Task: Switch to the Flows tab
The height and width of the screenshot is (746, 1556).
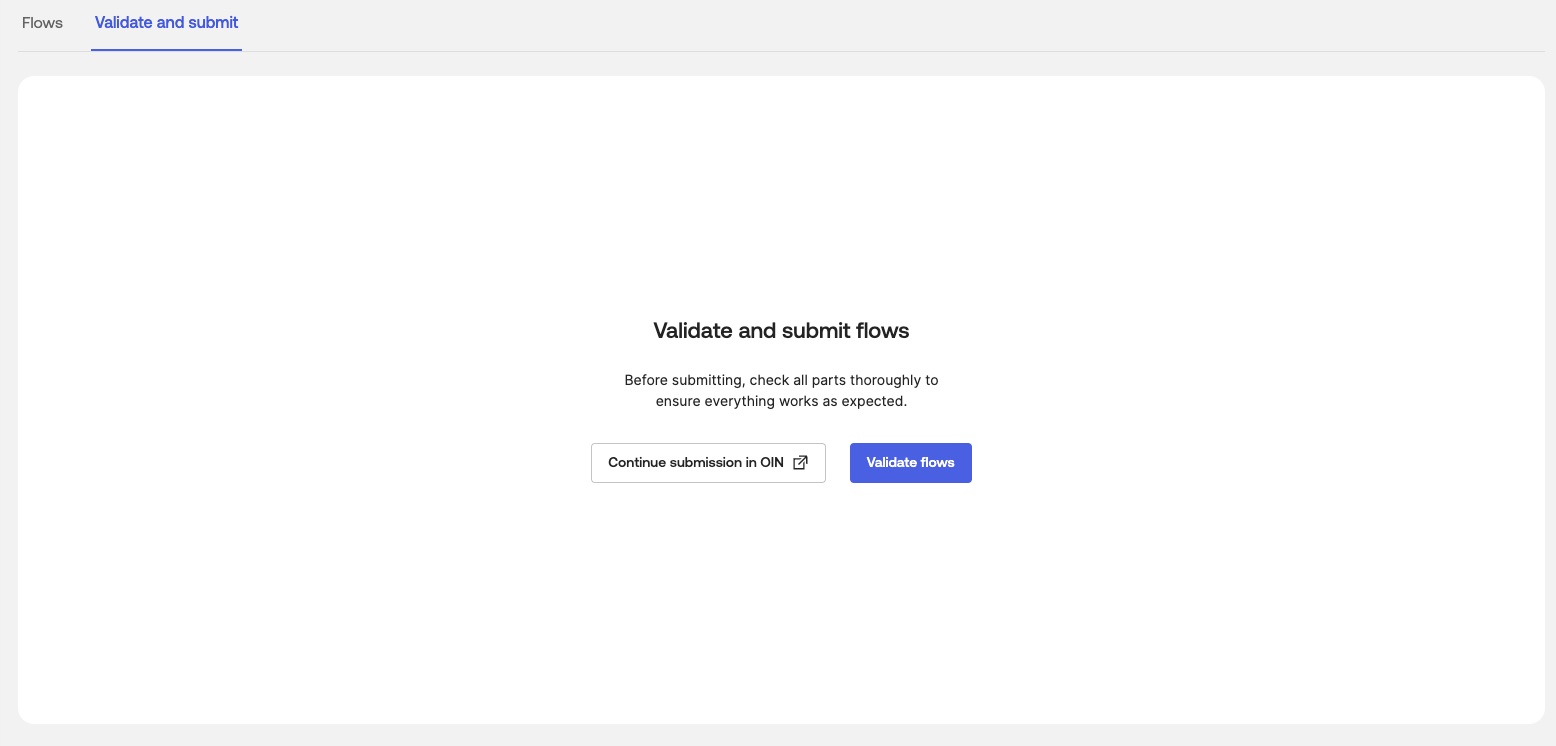Action: click(42, 22)
